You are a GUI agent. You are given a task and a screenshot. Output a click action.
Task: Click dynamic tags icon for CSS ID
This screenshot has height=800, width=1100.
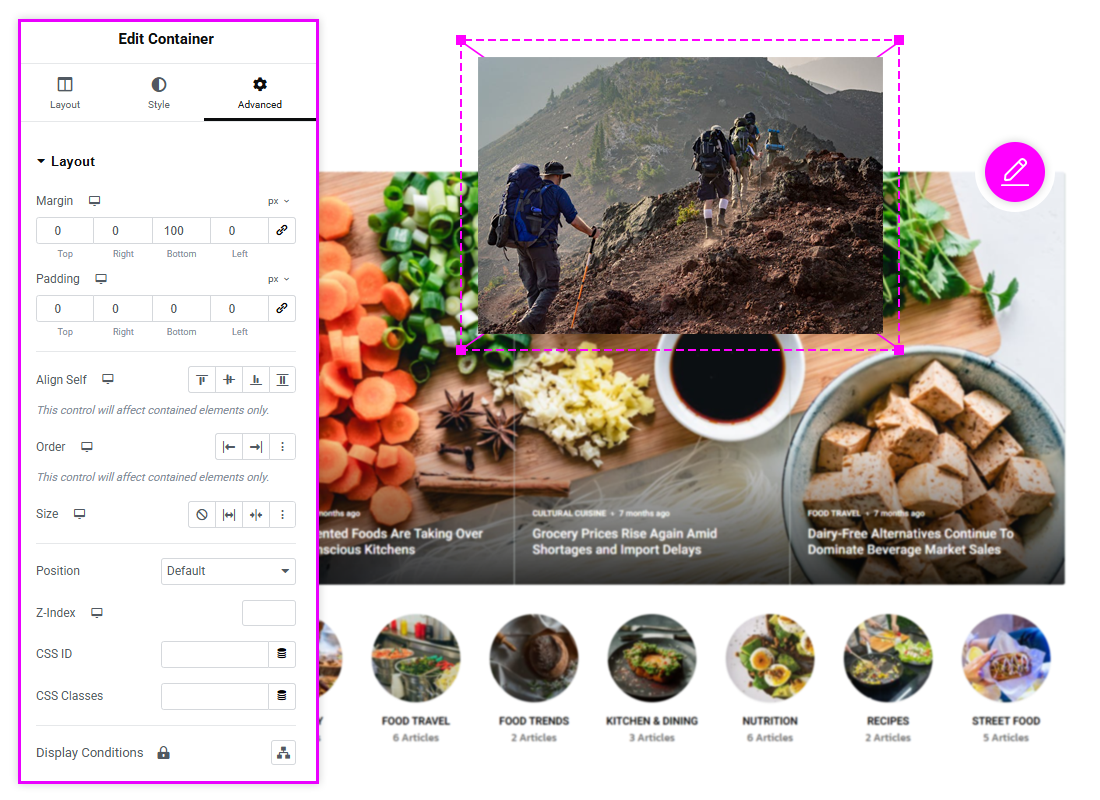click(282, 654)
